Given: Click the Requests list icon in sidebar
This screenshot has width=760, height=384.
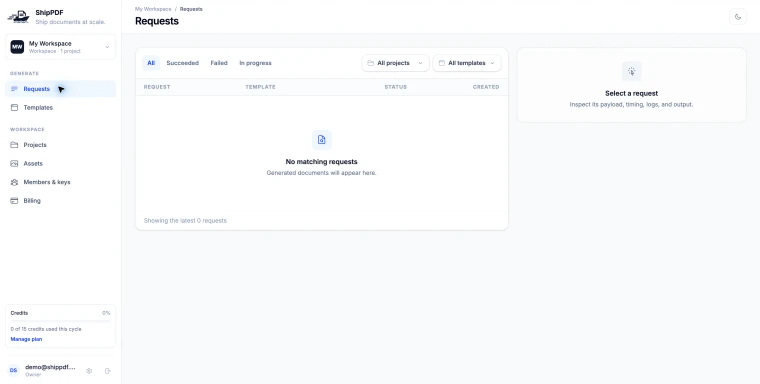Looking at the screenshot, I should coord(14,89).
